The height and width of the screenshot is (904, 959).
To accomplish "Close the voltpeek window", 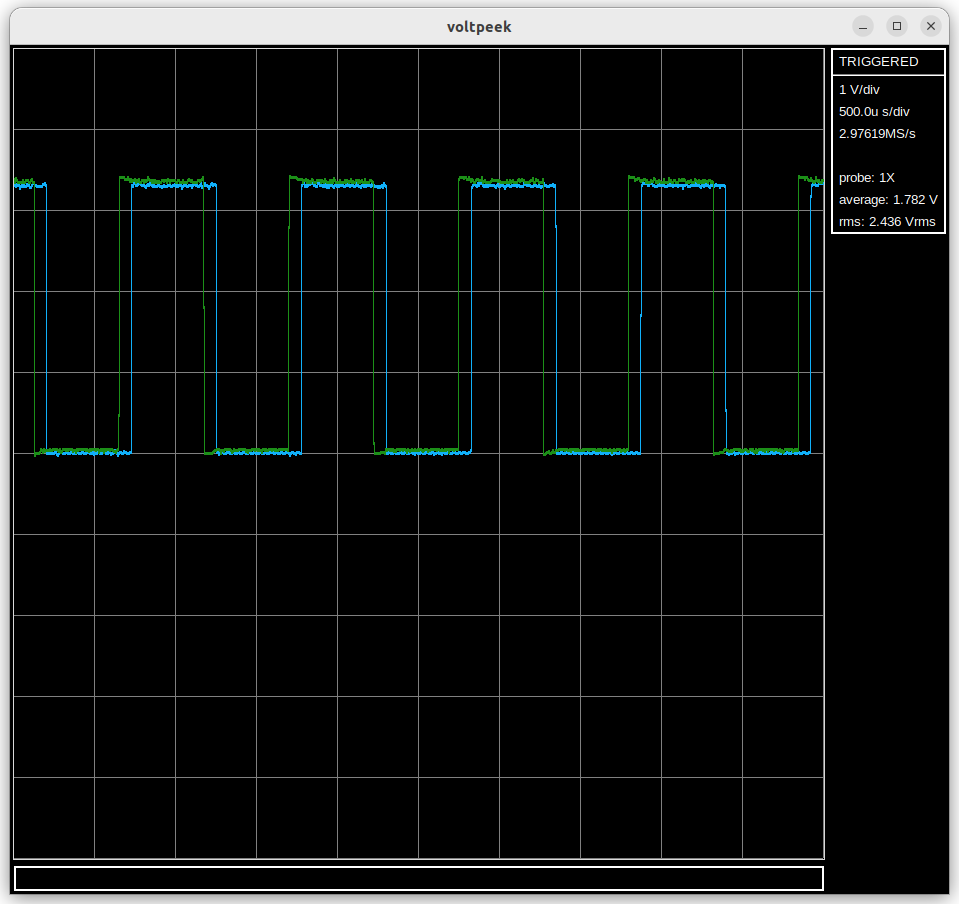I will point(931,26).
